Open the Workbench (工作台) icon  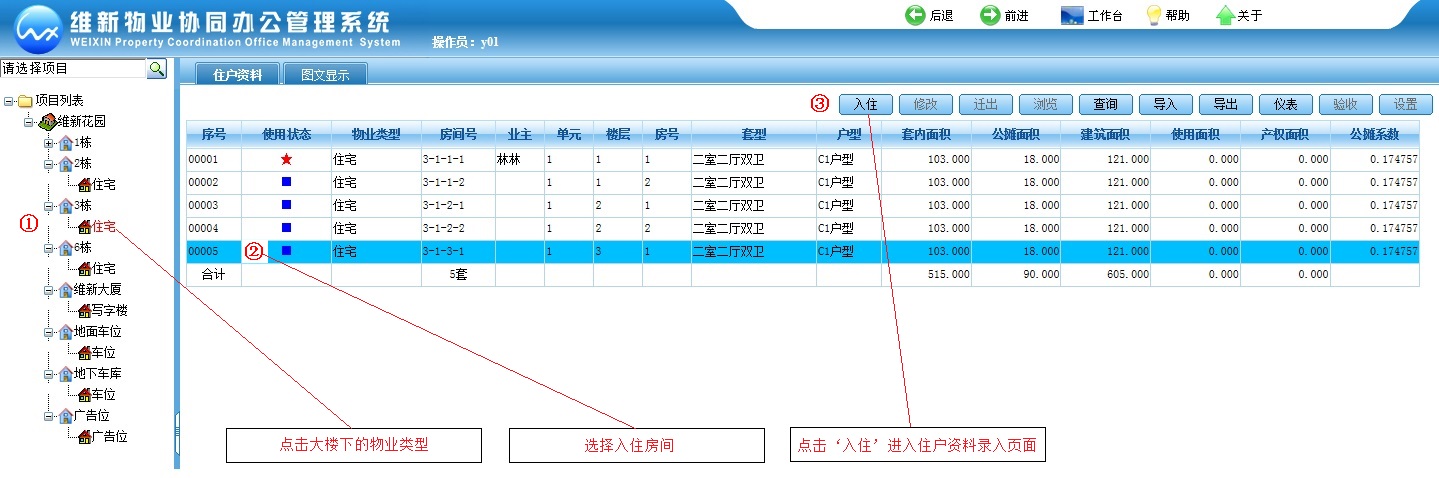(1071, 15)
